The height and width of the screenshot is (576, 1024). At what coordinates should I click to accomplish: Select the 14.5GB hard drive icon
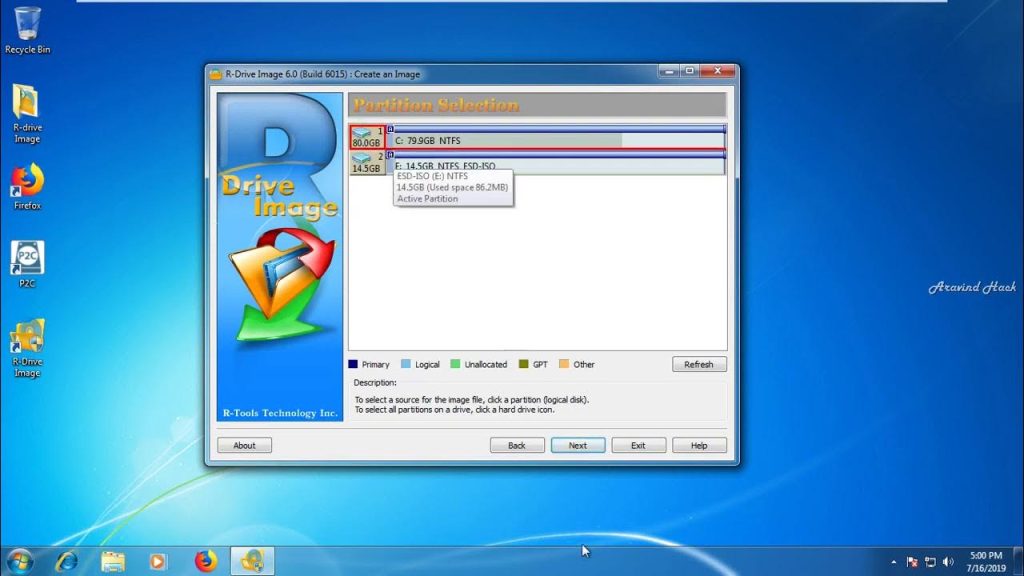click(363, 161)
